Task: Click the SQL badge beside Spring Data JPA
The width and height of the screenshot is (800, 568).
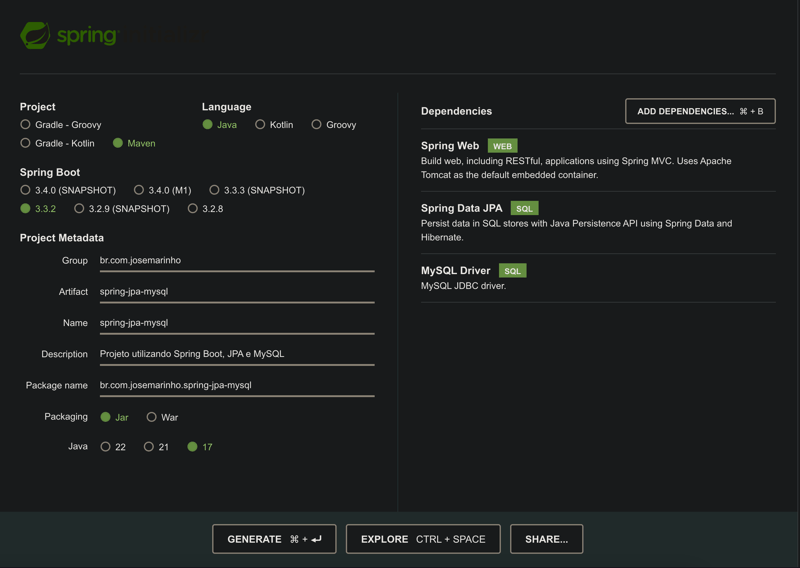Action: pos(524,208)
